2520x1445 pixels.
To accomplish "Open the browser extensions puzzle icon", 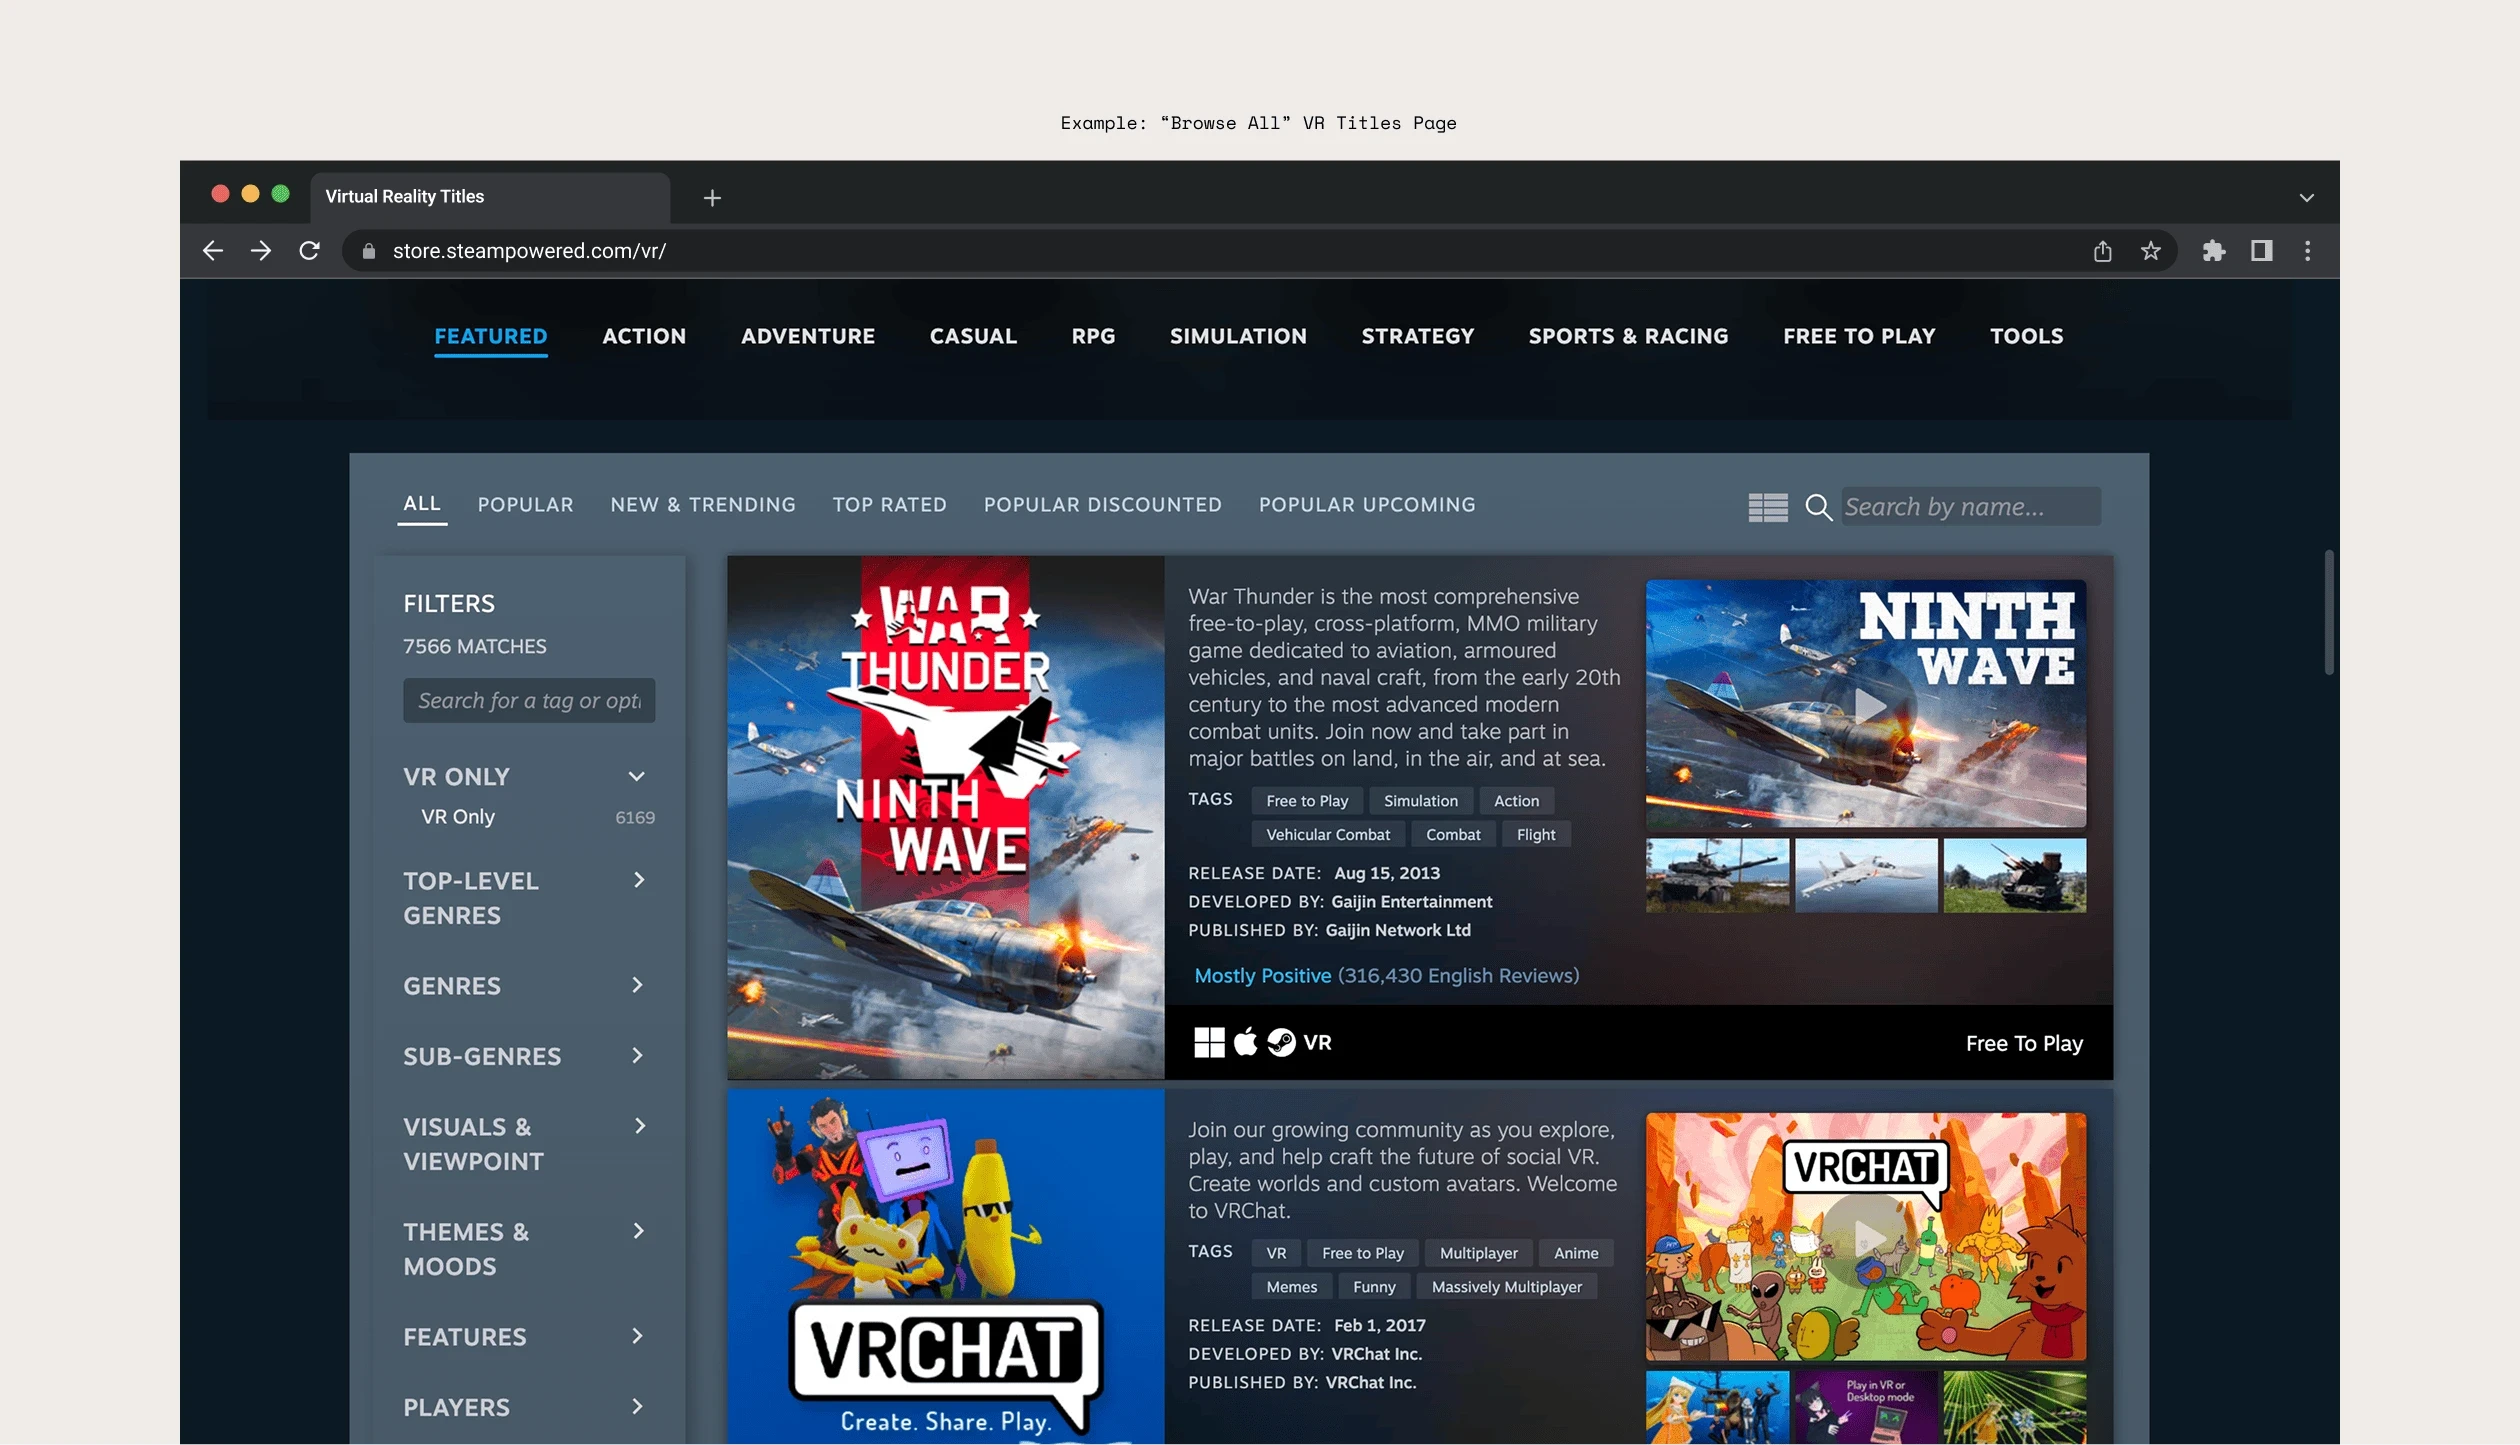I will [2213, 251].
